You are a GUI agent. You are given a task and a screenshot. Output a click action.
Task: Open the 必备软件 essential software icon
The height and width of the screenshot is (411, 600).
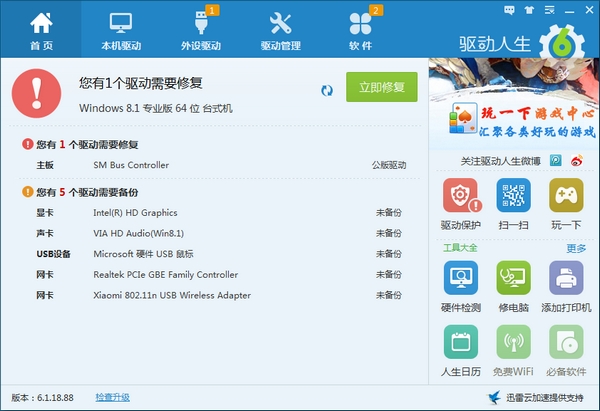566,343
